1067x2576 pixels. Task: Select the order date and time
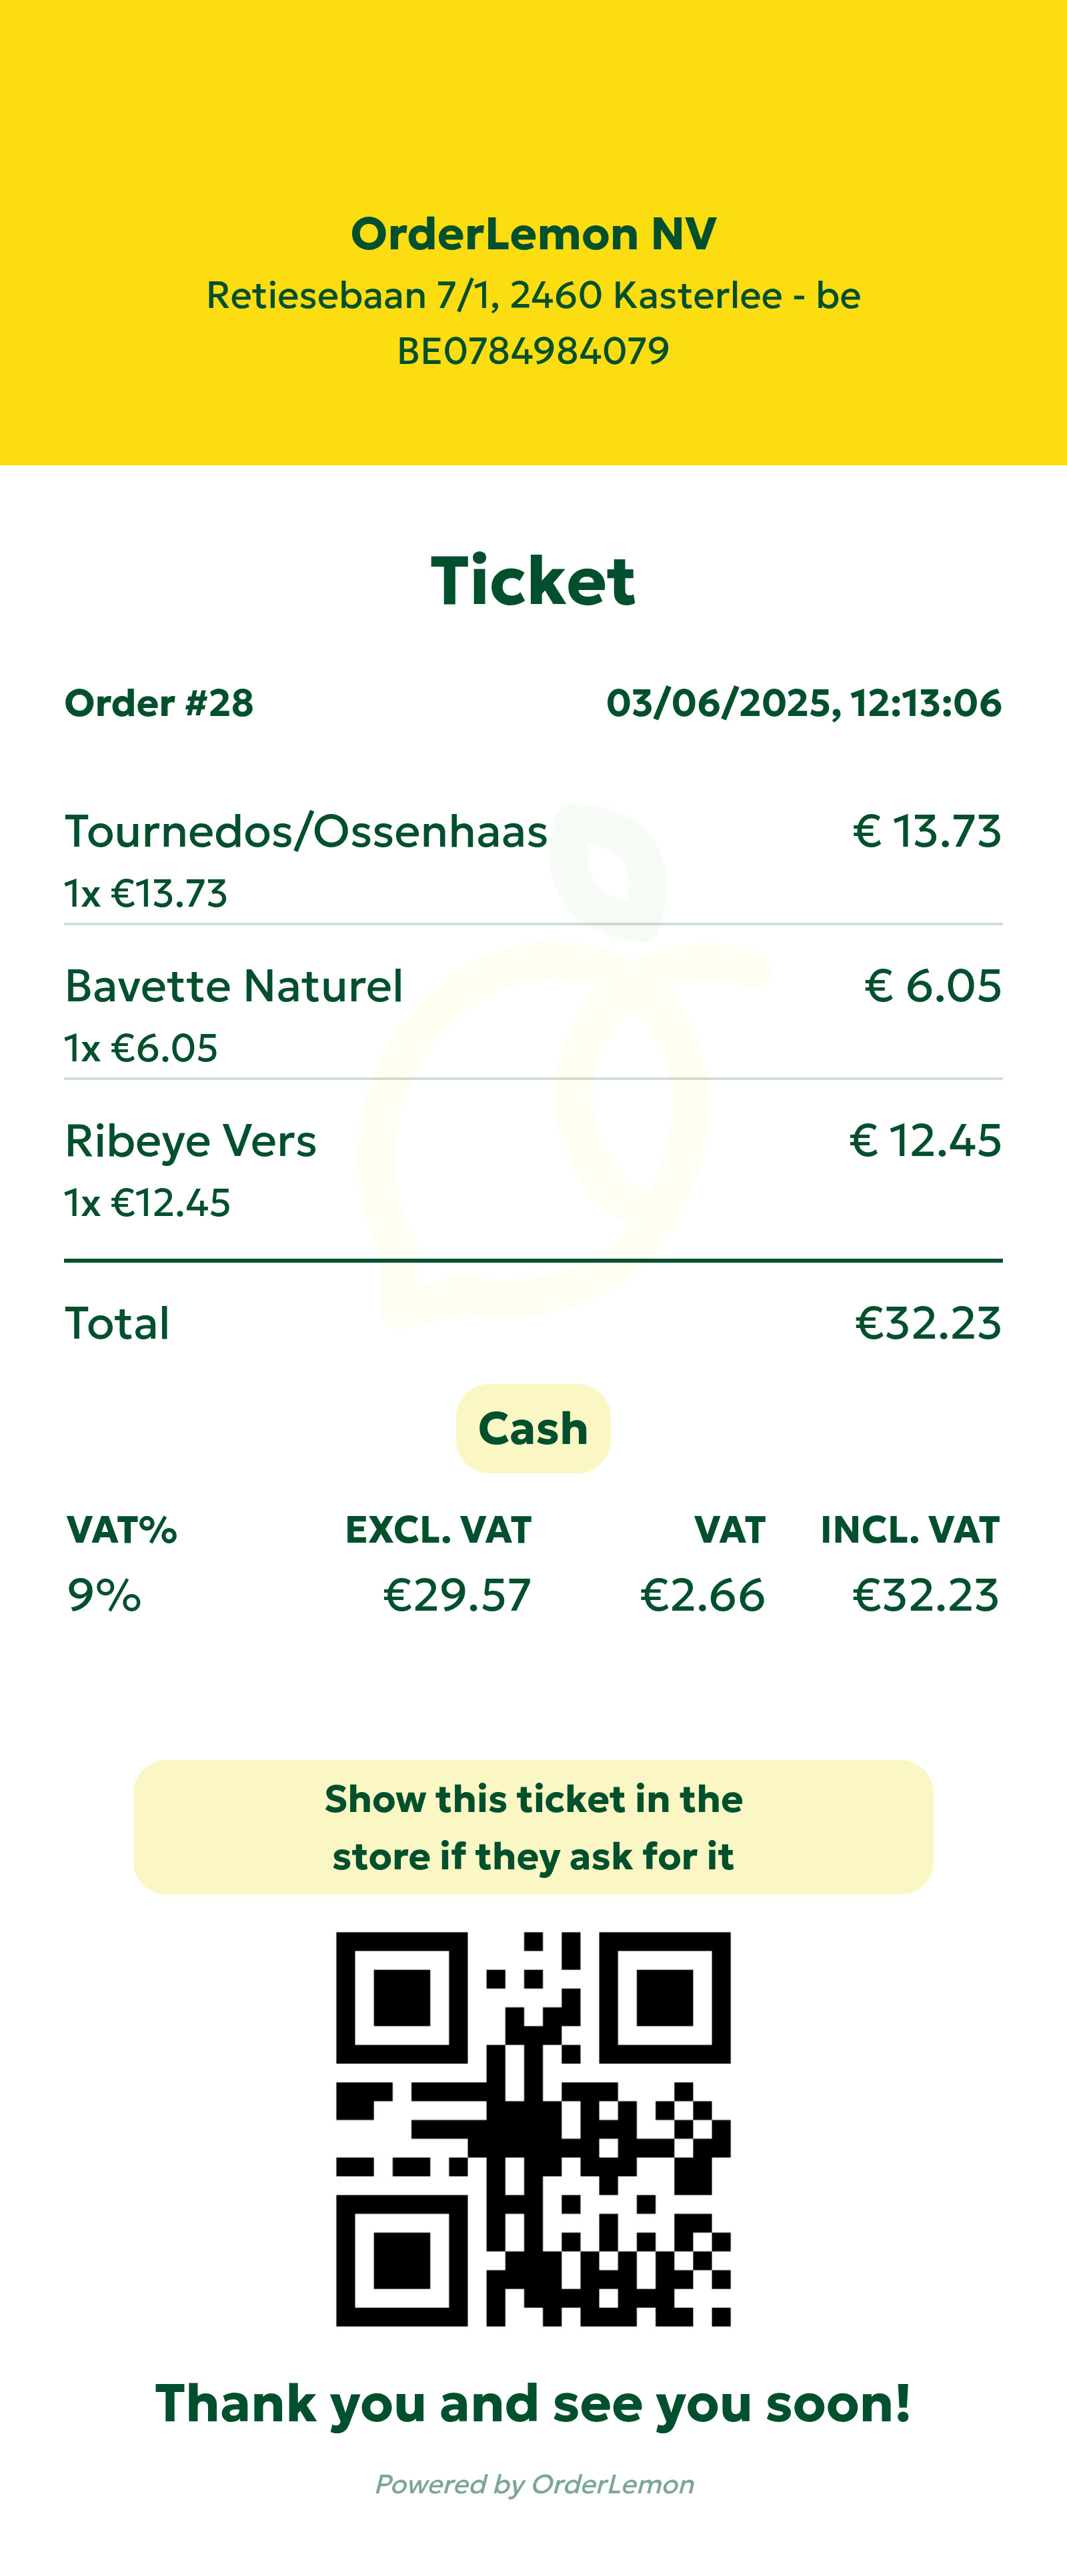[x=803, y=703]
